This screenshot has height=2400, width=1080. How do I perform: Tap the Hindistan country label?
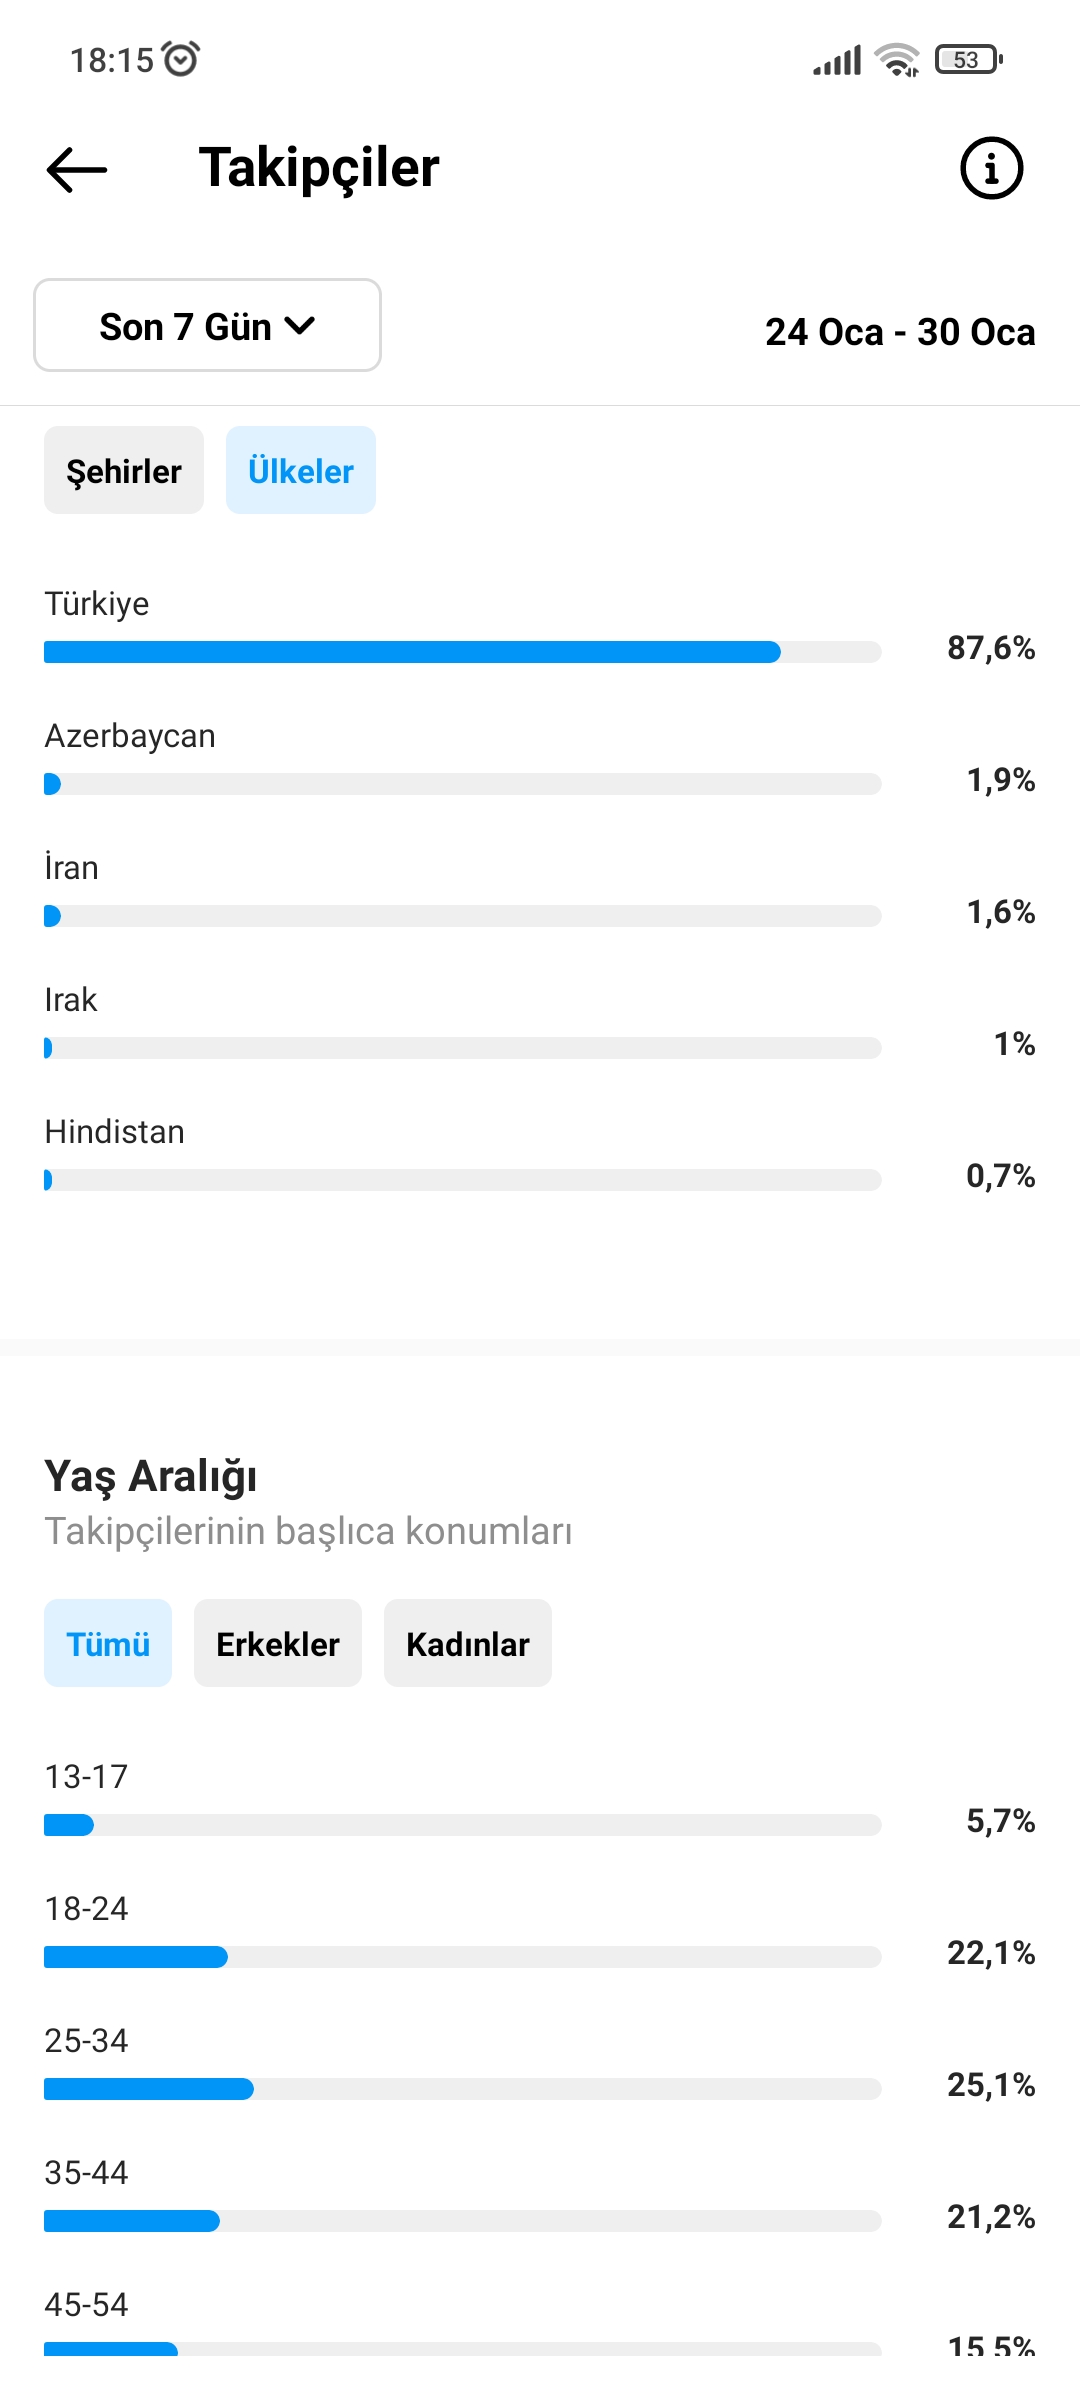pyautogui.click(x=115, y=1132)
